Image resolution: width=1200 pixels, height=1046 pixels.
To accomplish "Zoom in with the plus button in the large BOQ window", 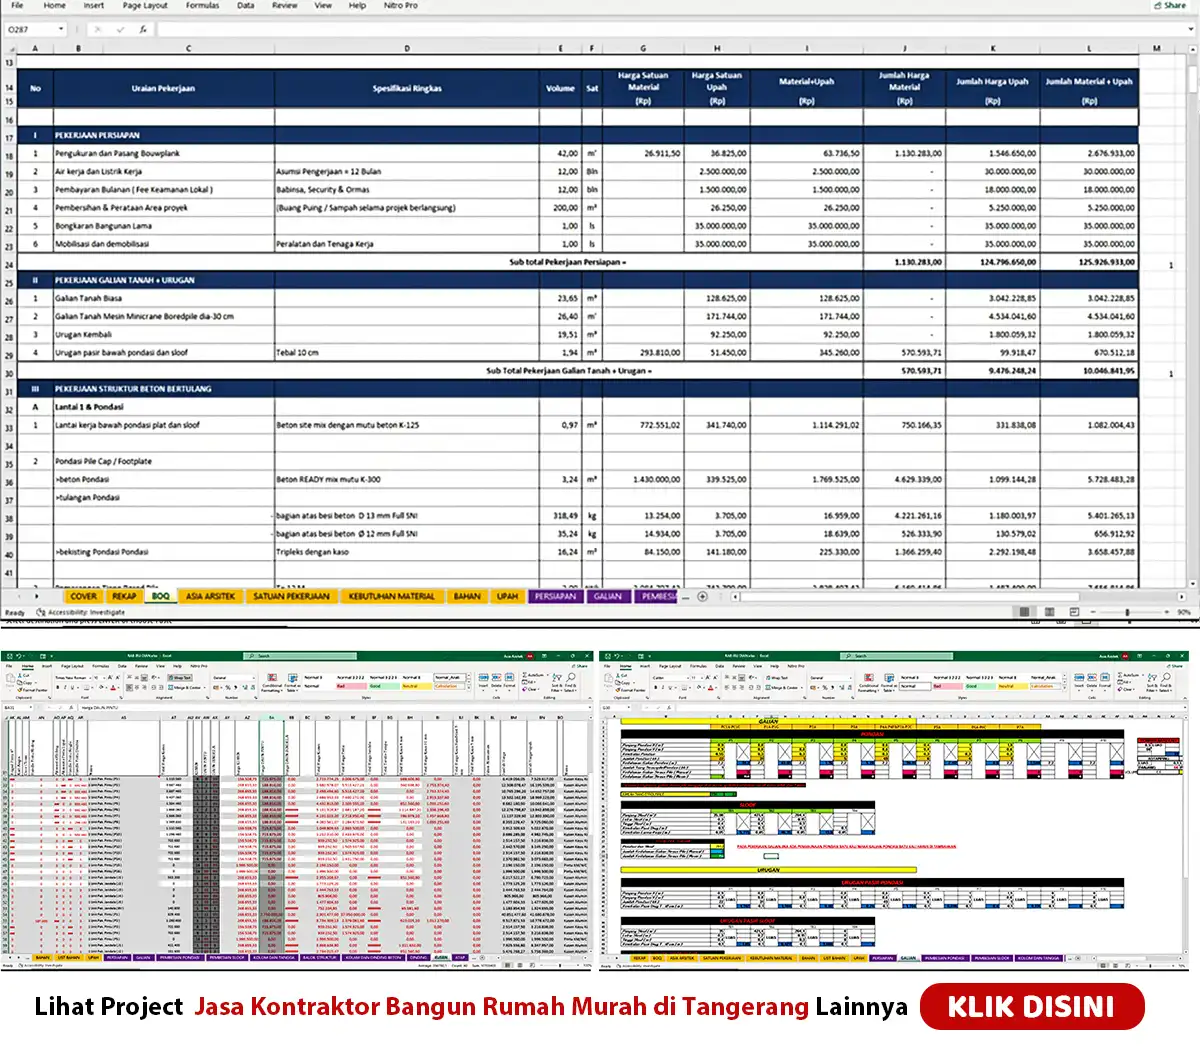I will (x=1166, y=612).
